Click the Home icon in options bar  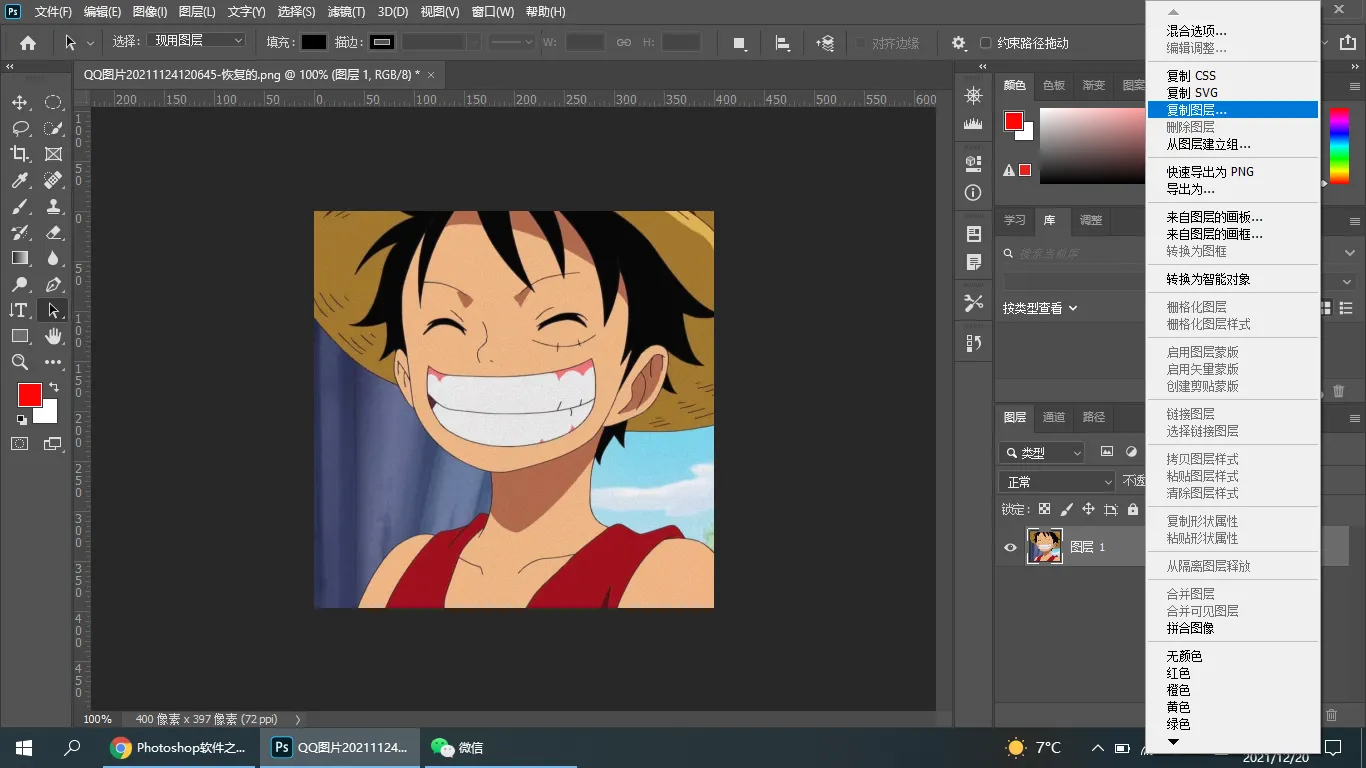[x=28, y=43]
